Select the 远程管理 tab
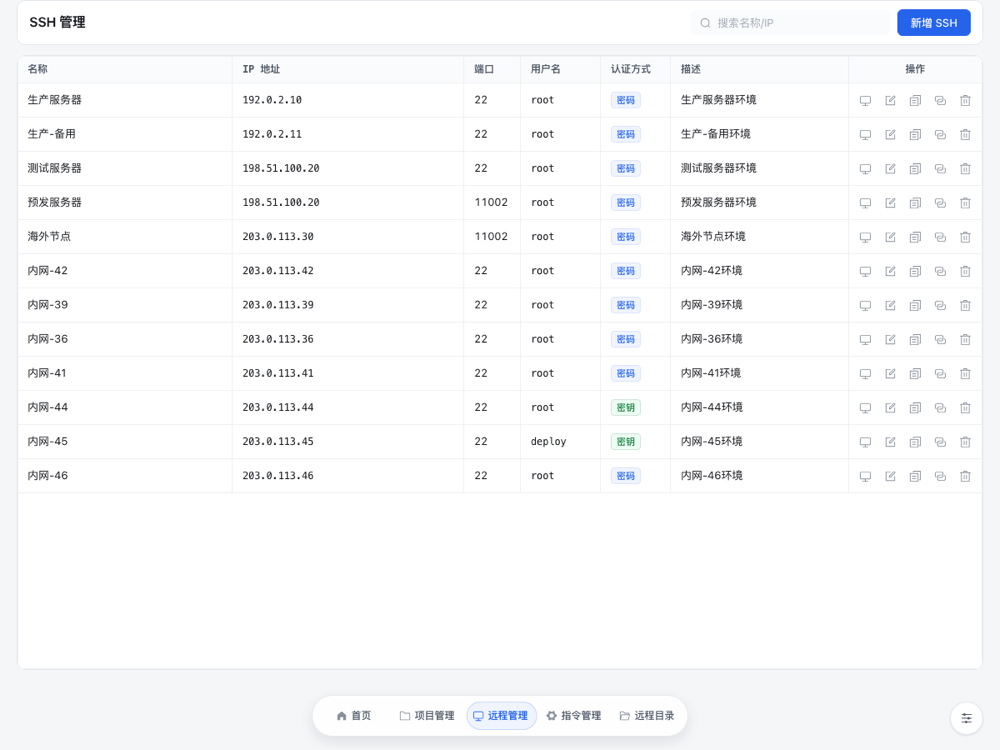The height and width of the screenshot is (750, 1000). pyautogui.click(x=501, y=716)
